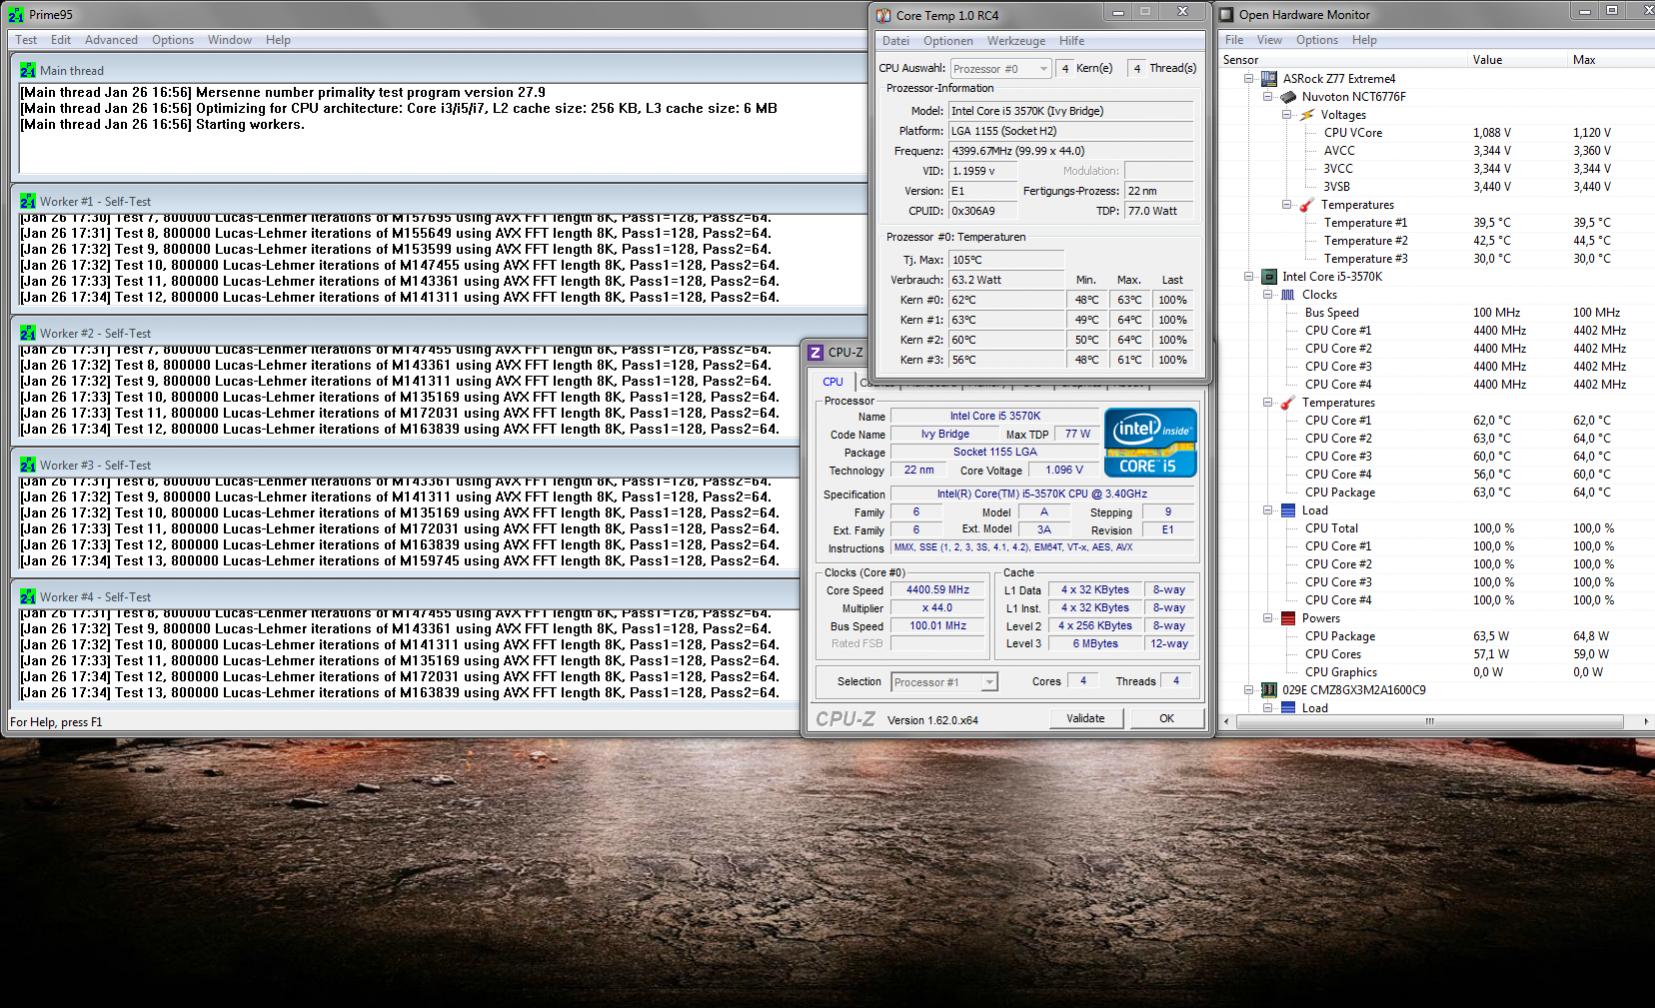Select the AVCC voltage row
The height and width of the screenshot is (1008, 1655).
1438,151
